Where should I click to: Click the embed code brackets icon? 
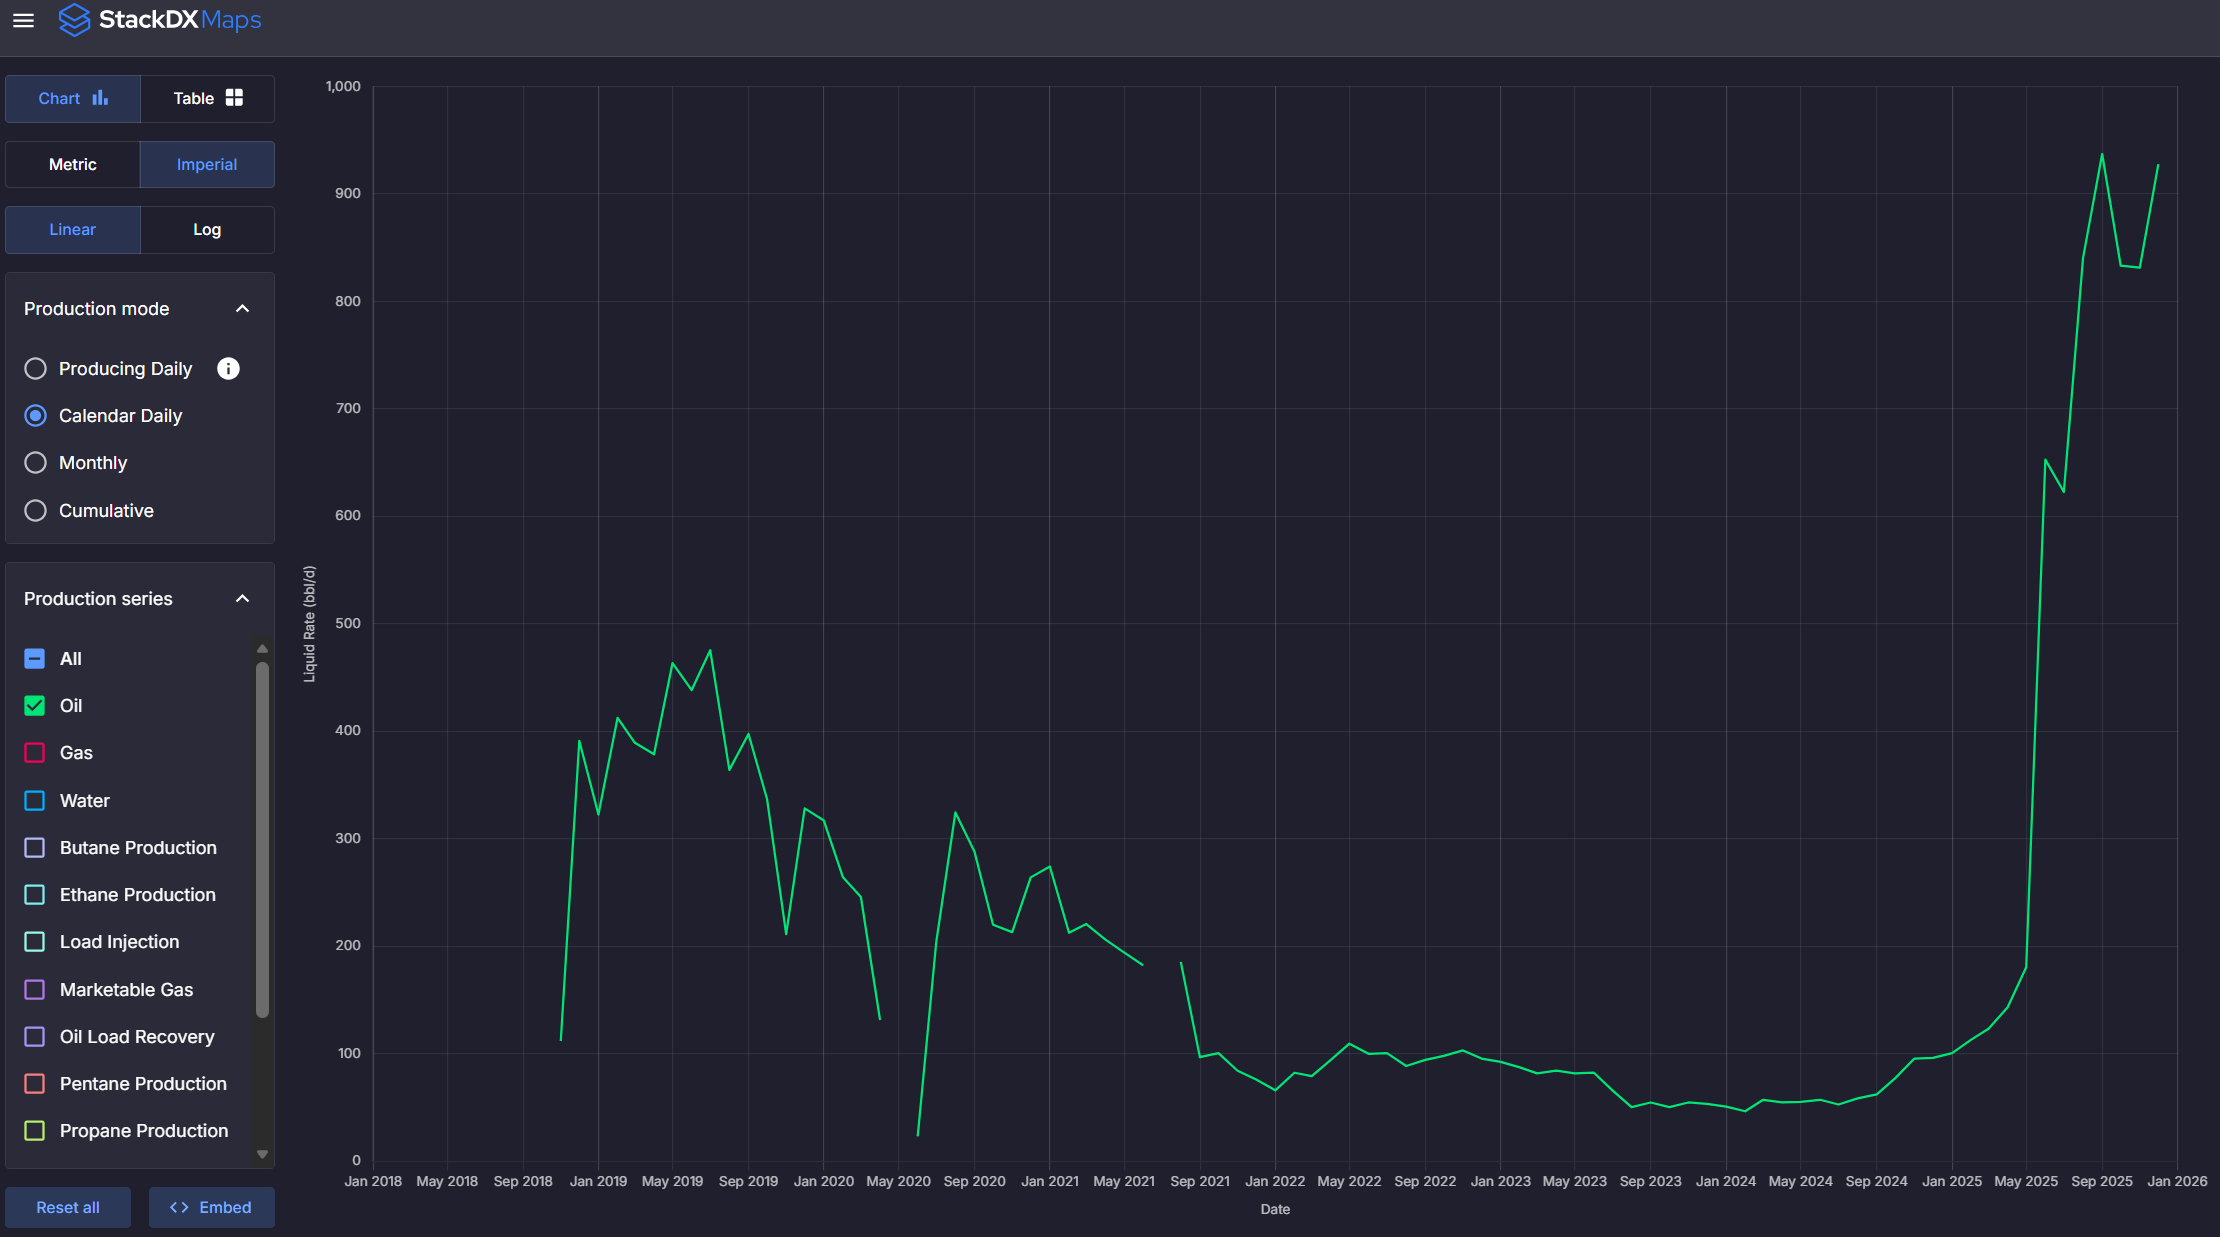(179, 1207)
